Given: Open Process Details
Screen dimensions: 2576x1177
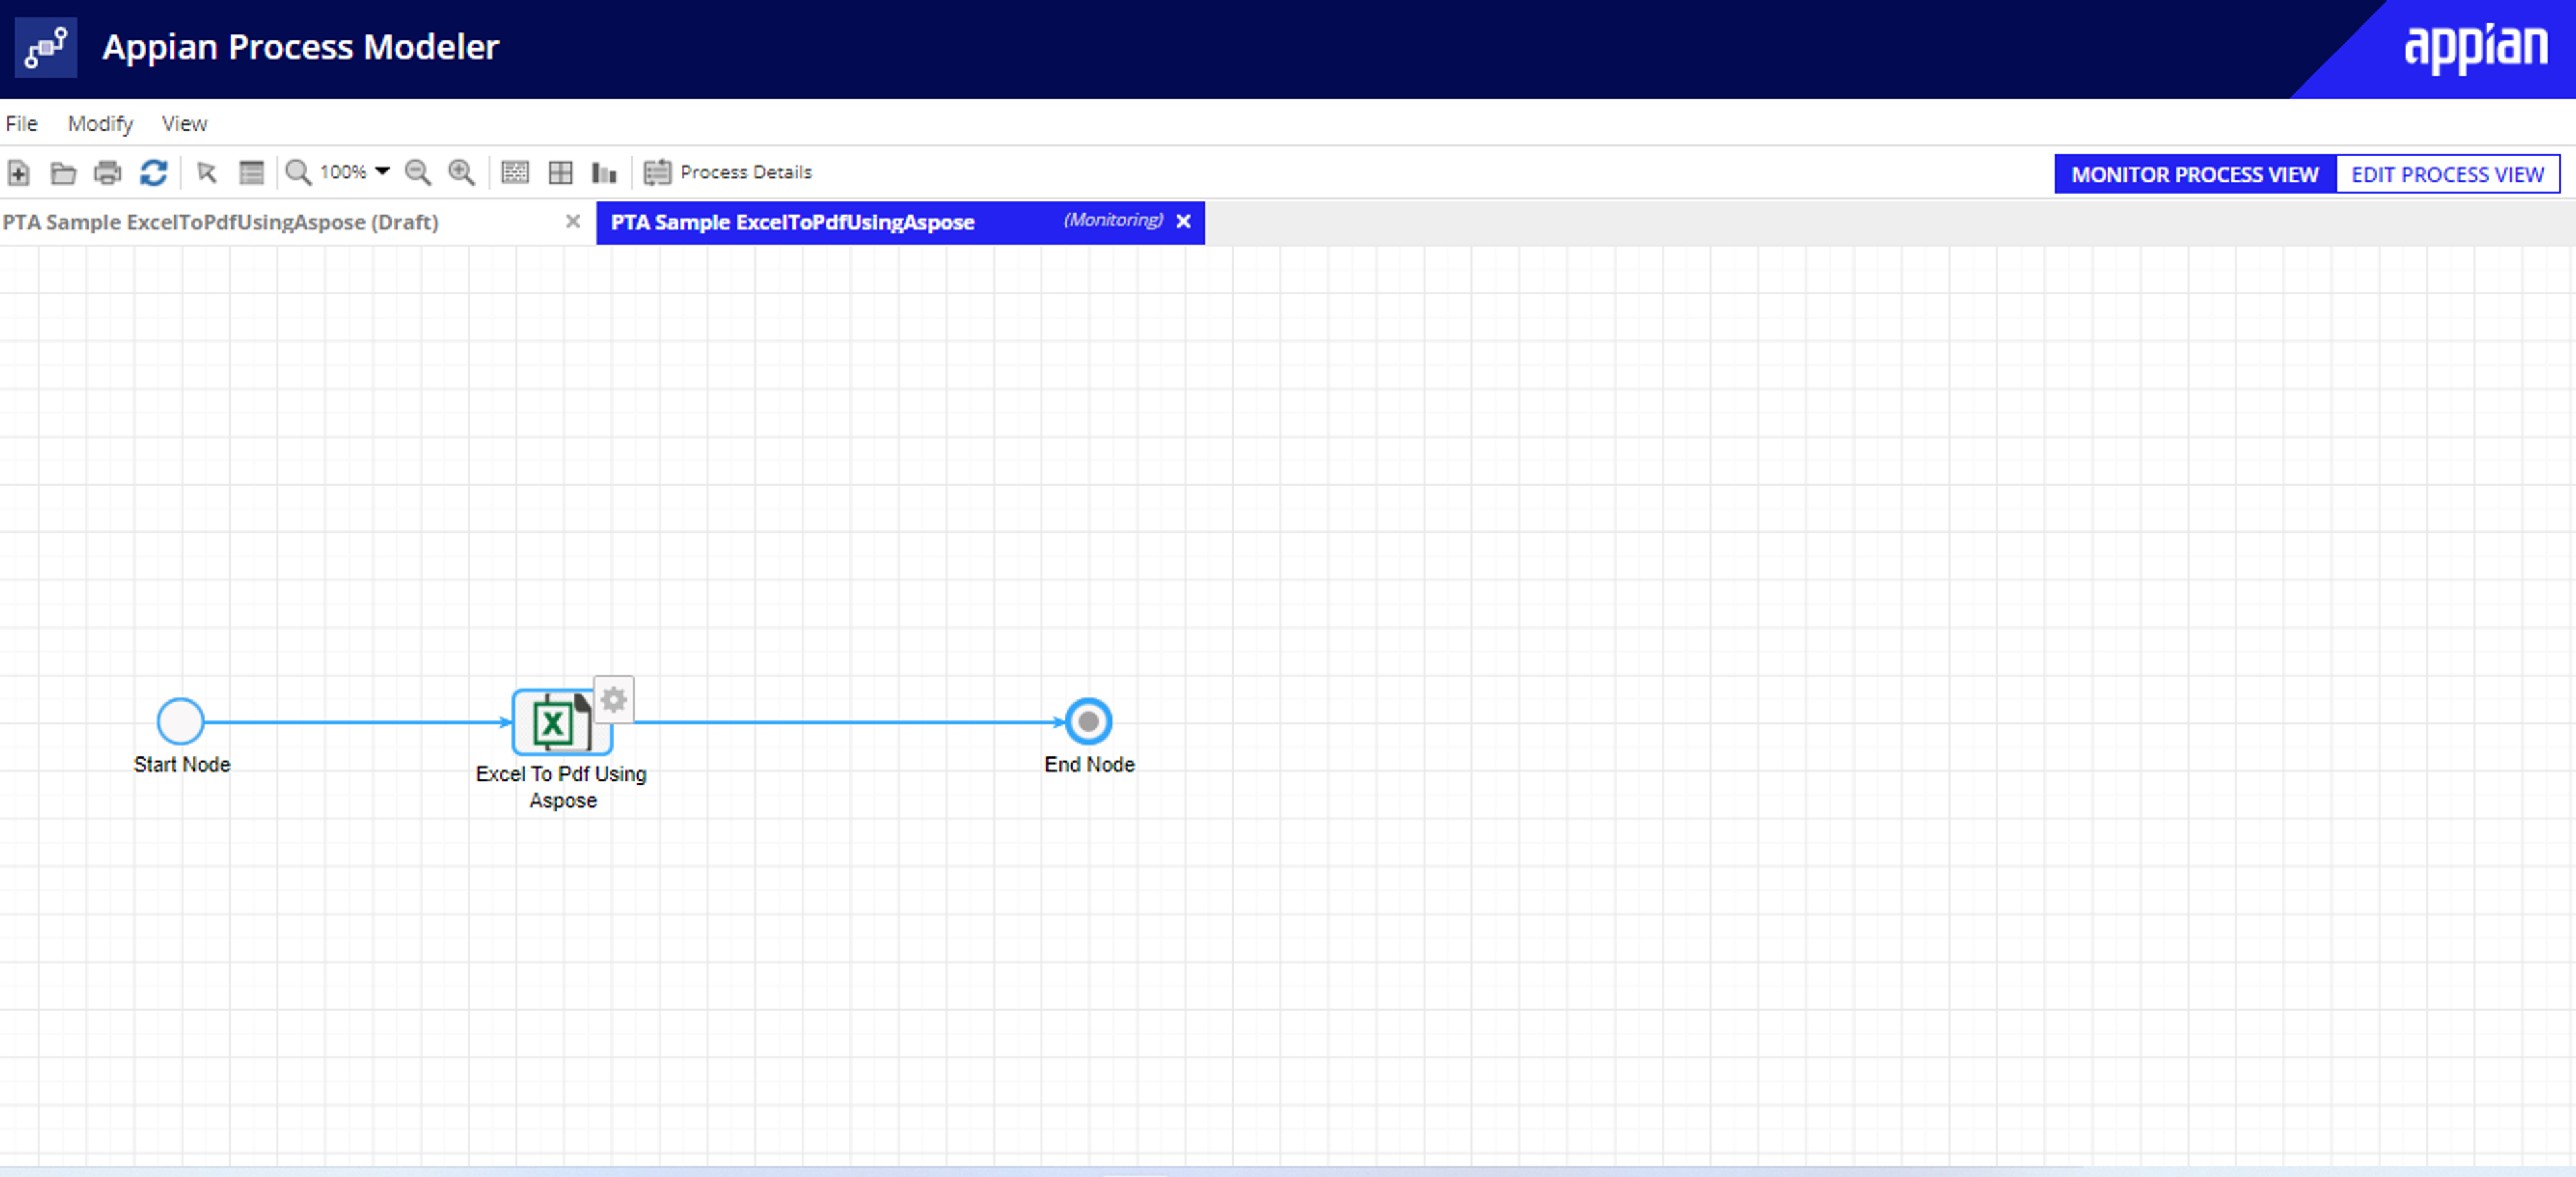Looking at the screenshot, I should point(728,172).
